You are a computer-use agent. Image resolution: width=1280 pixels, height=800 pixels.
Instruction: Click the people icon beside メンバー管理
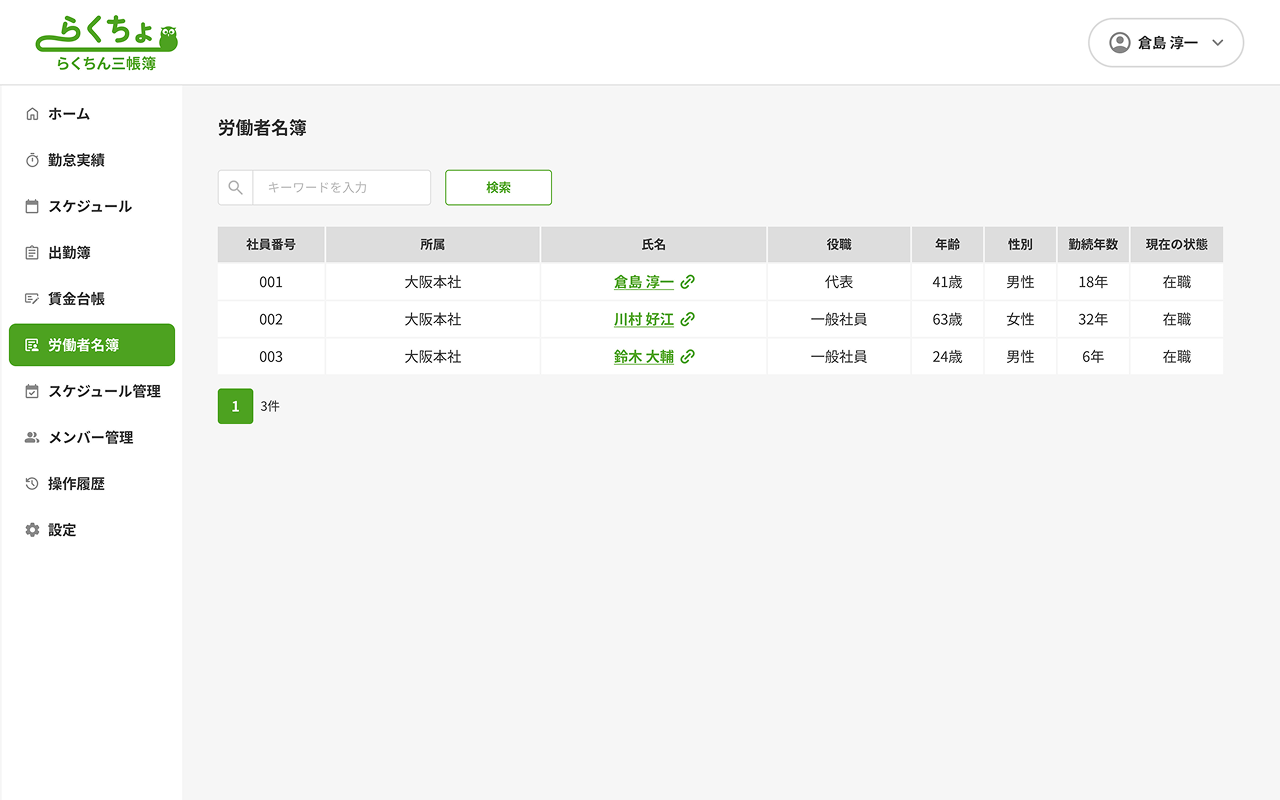coord(32,438)
